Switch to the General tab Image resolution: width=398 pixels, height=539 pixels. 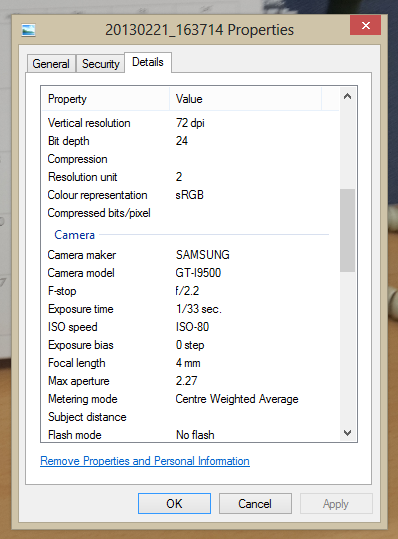[x=51, y=64]
